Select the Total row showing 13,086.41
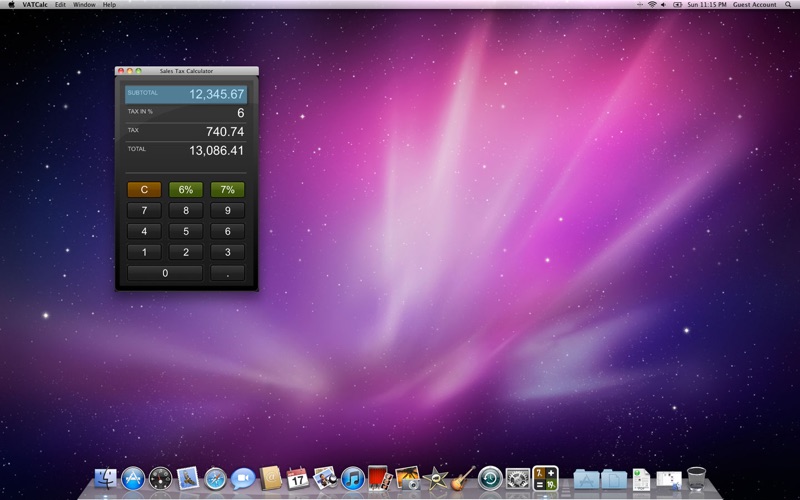 (186, 151)
